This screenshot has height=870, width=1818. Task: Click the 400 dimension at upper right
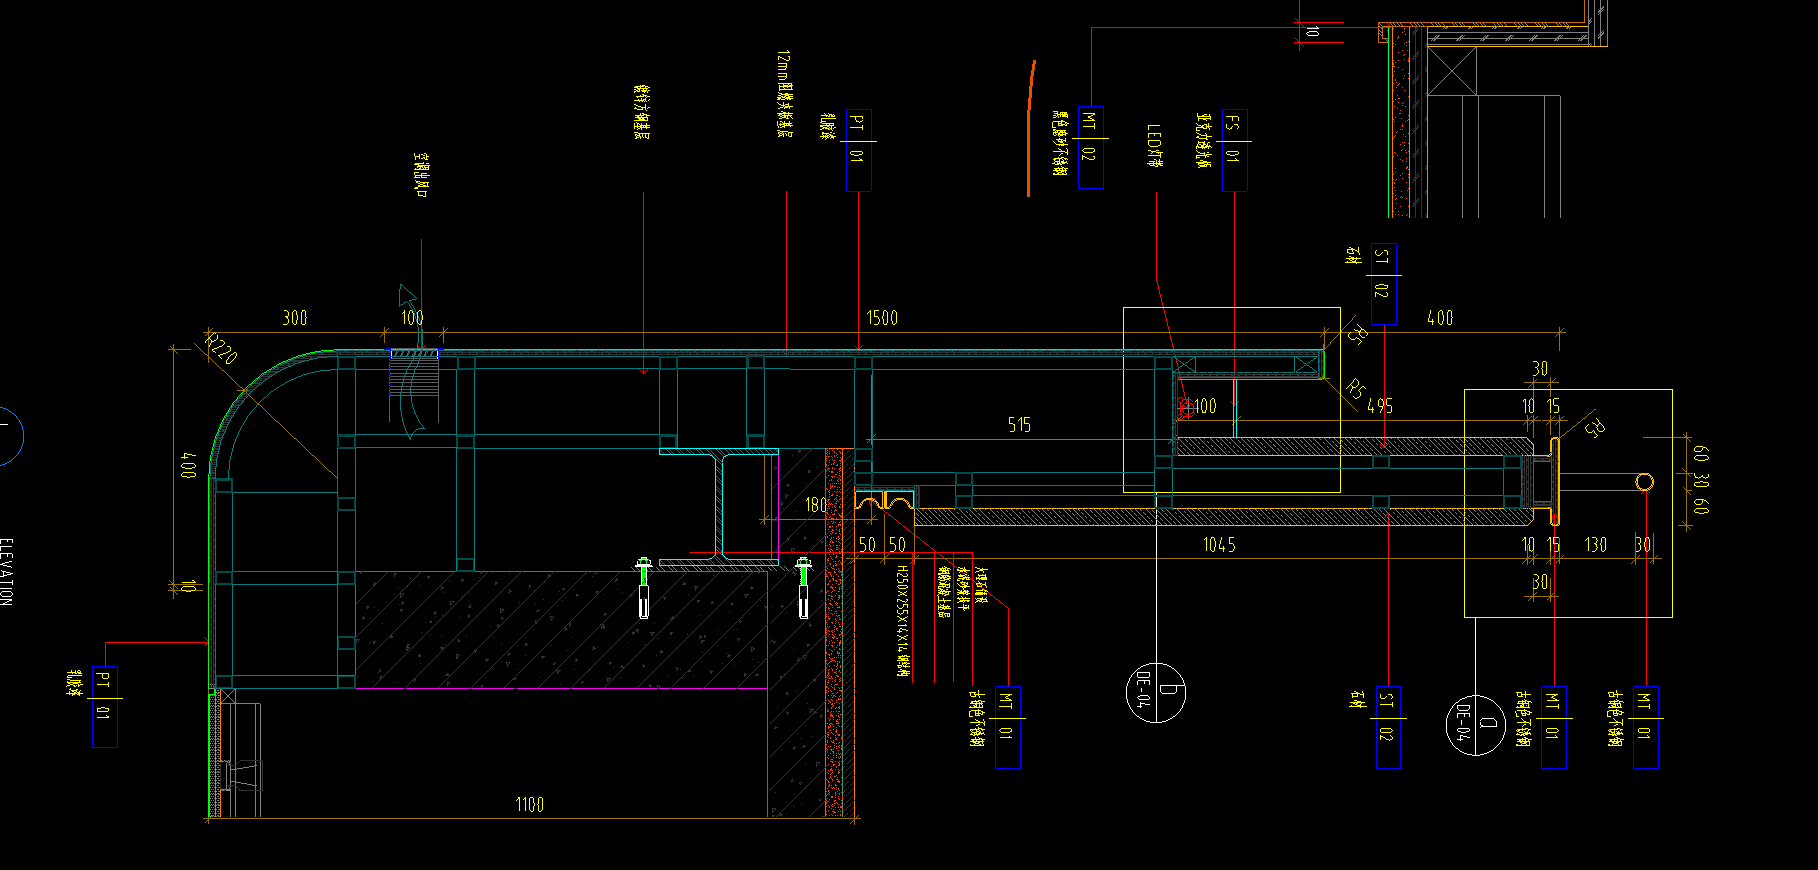[x=1440, y=318]
